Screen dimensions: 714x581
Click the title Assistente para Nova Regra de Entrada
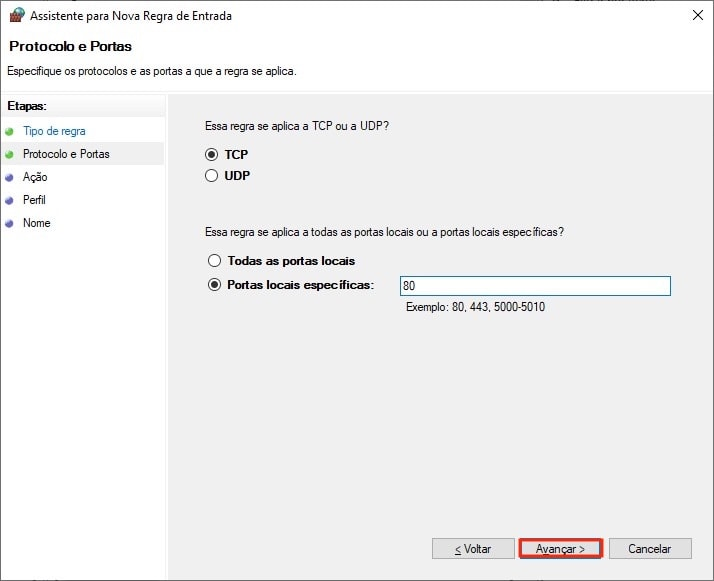point(131,16)
